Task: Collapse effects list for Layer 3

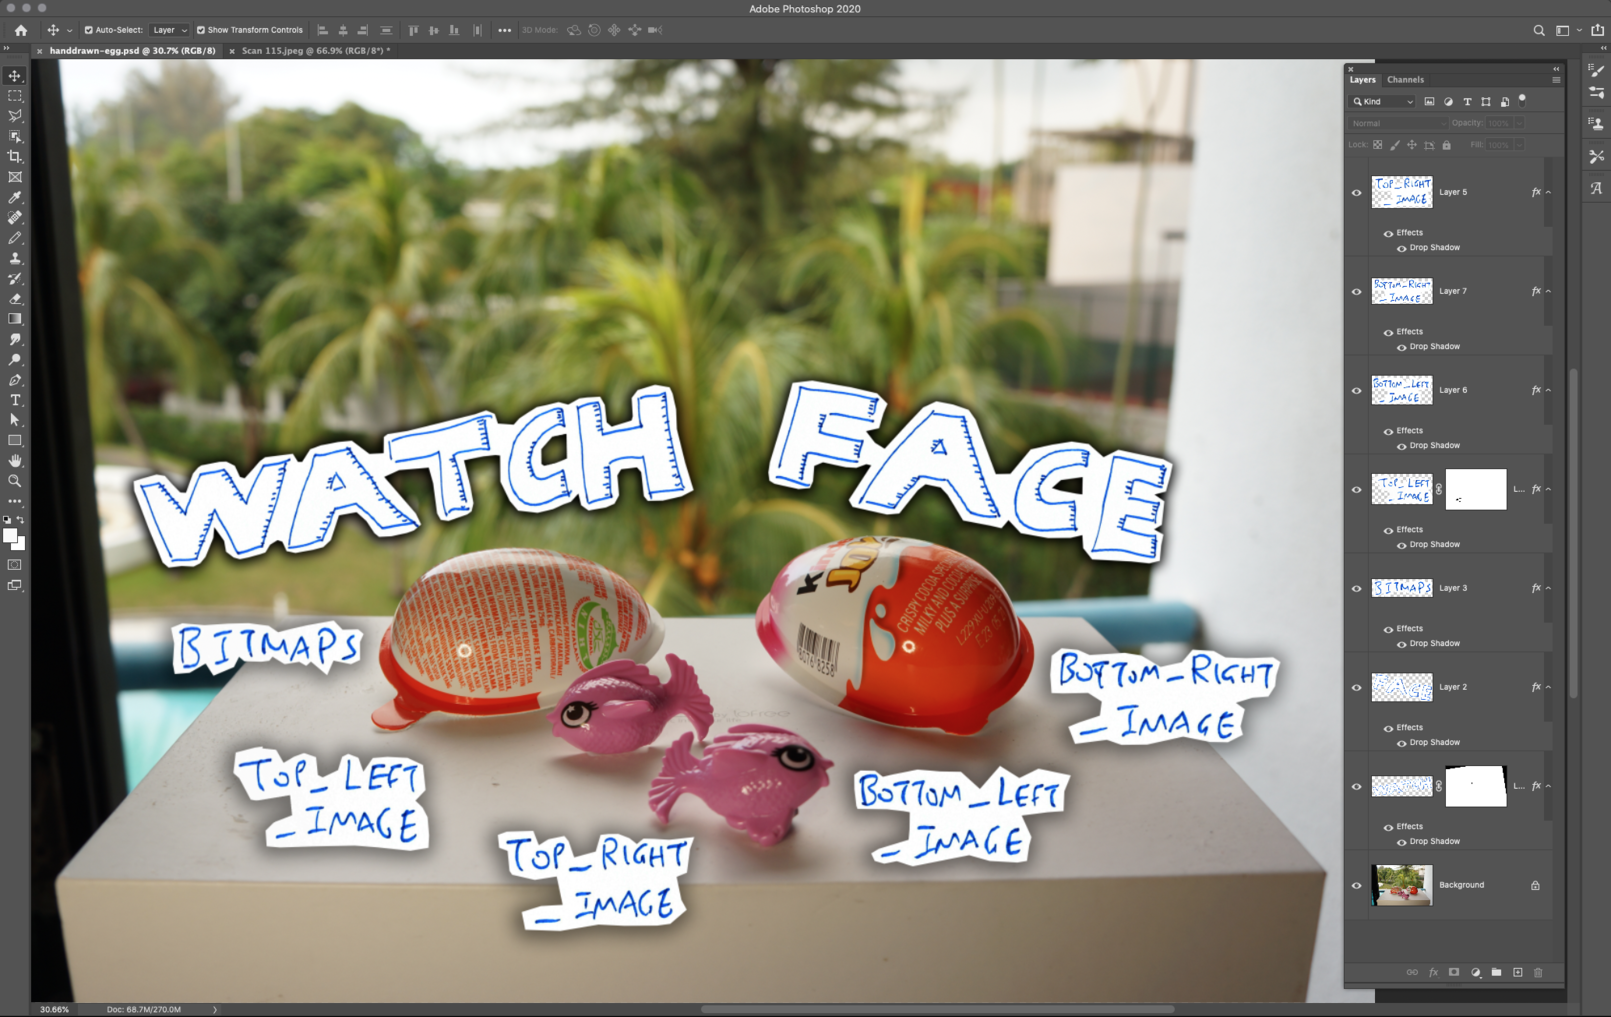Action: coord(1548,588)
